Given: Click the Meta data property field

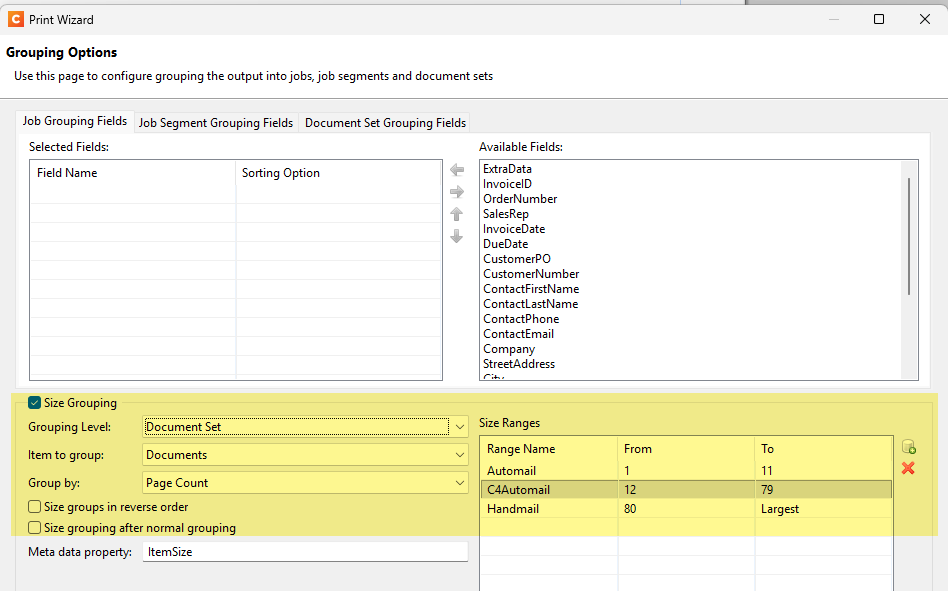Looking at the screenshot, I should (304, 552).
